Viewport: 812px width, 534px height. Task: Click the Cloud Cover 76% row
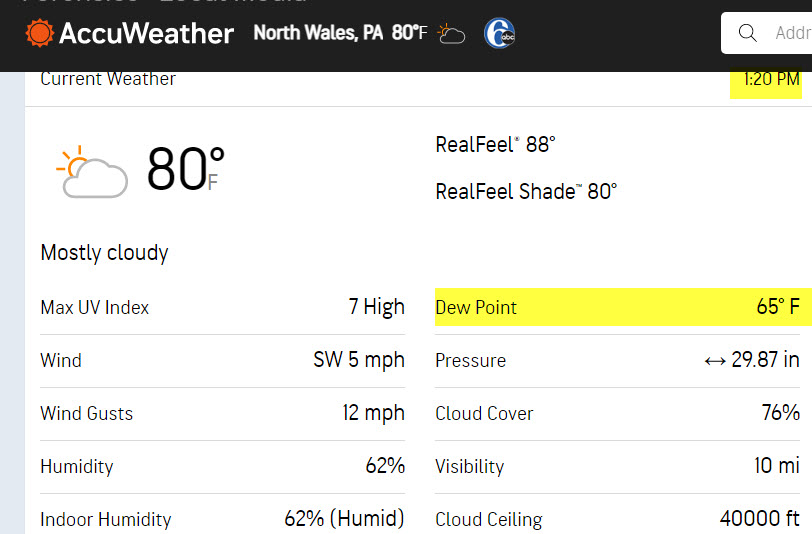point(617,413)
